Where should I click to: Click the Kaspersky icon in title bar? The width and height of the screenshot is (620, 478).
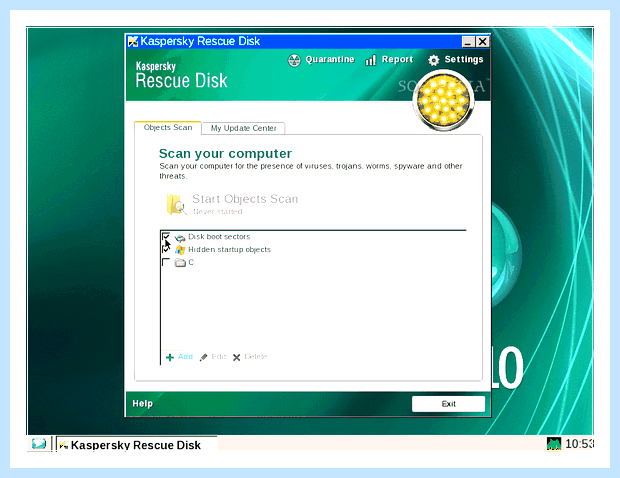click(133, 41)
